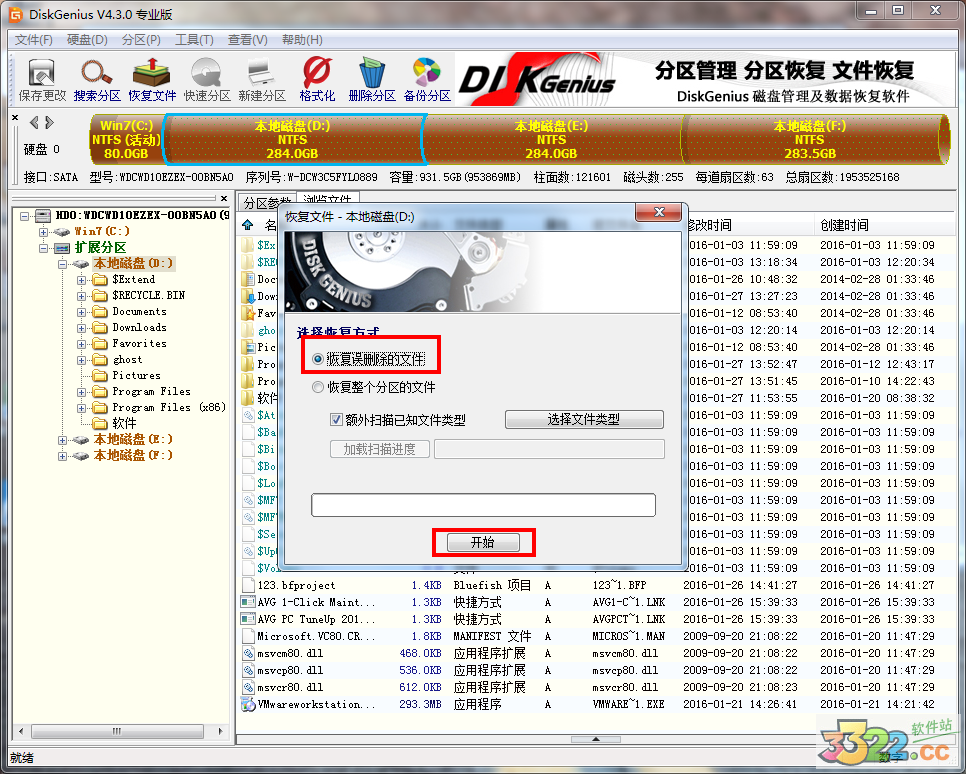The width and height of the screenshot is (966, 774).
Task: Open the 备份分区 backup partition tool
Action: click(x=427, y=79)
